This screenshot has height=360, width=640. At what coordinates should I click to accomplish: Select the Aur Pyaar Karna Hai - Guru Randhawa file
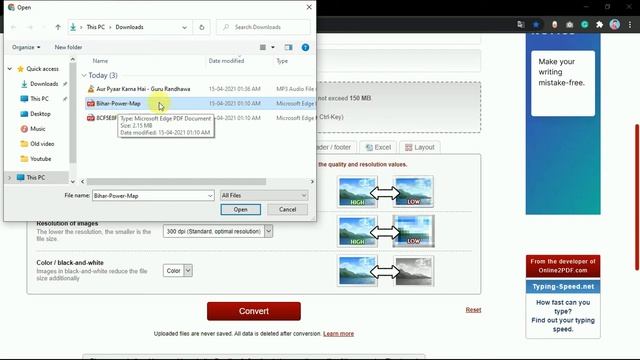click(143, 89)
